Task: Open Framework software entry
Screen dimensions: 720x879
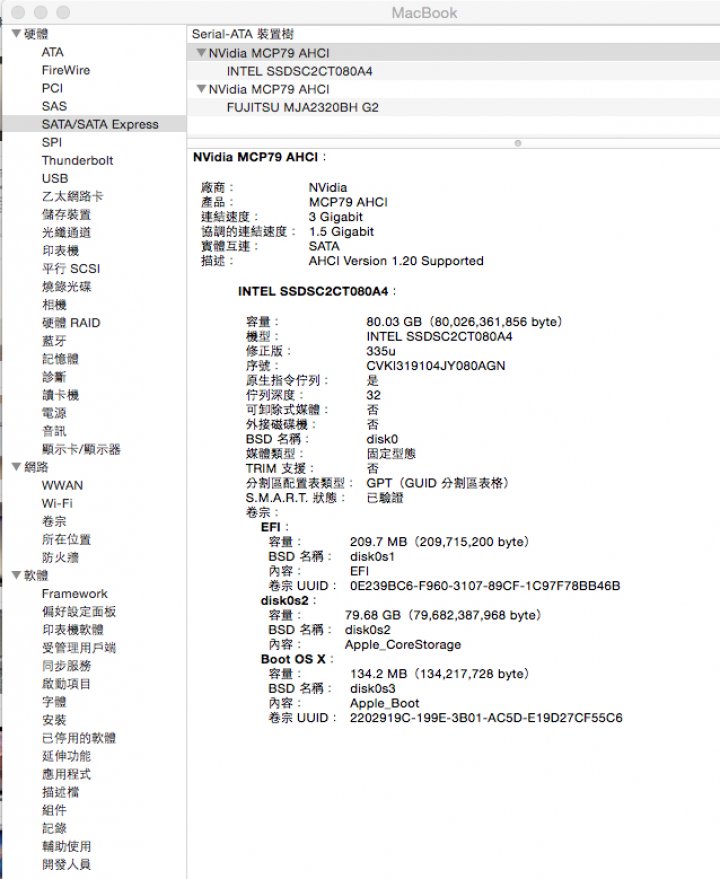Action: click(x=75, y=593)
